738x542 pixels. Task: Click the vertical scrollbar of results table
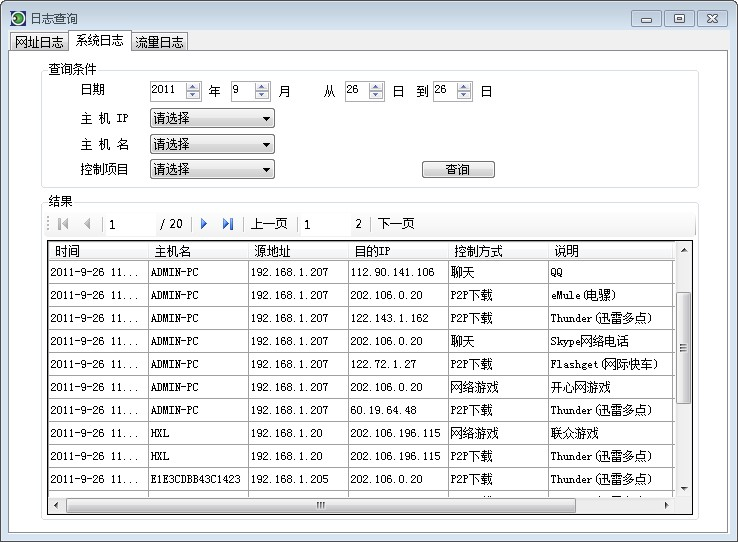(684, 347)
